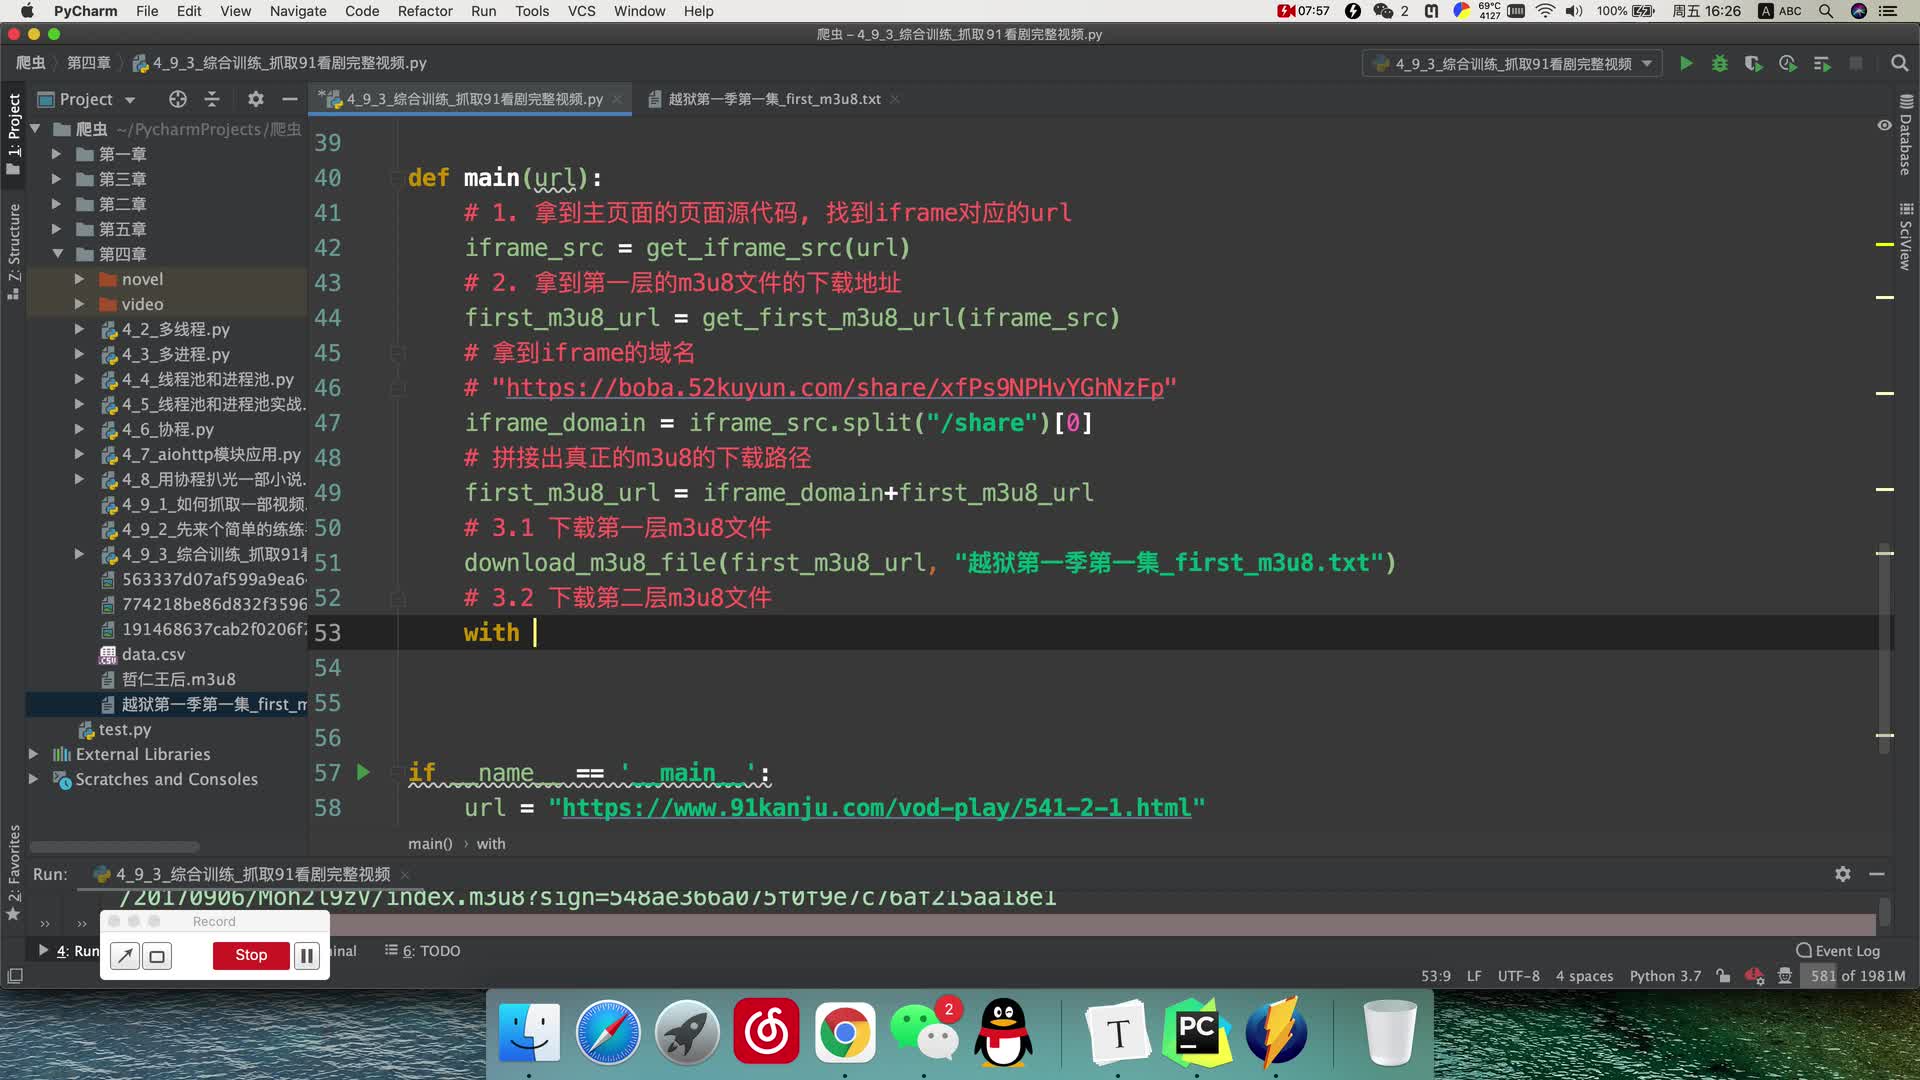Screen dimensions: 1920x1080
Task: Select test.py in the Project tree
Action: tap(124, 729)
